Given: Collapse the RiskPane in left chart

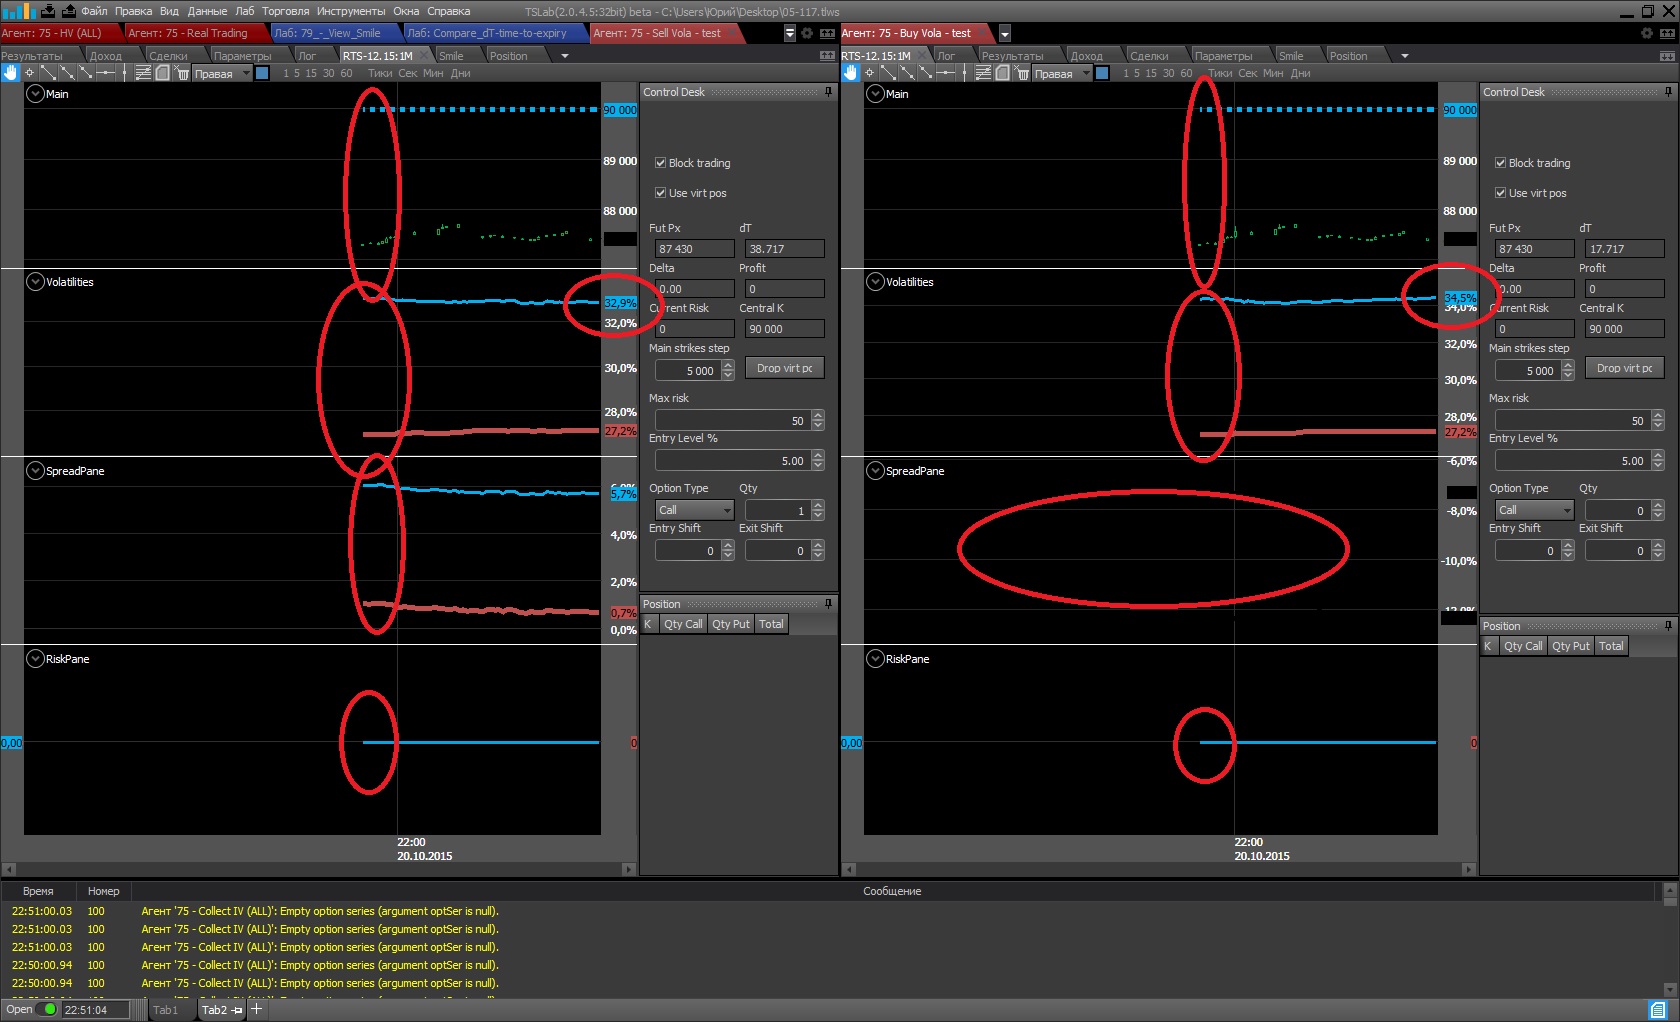Looking at the screenshot, I should pos(35,659).
